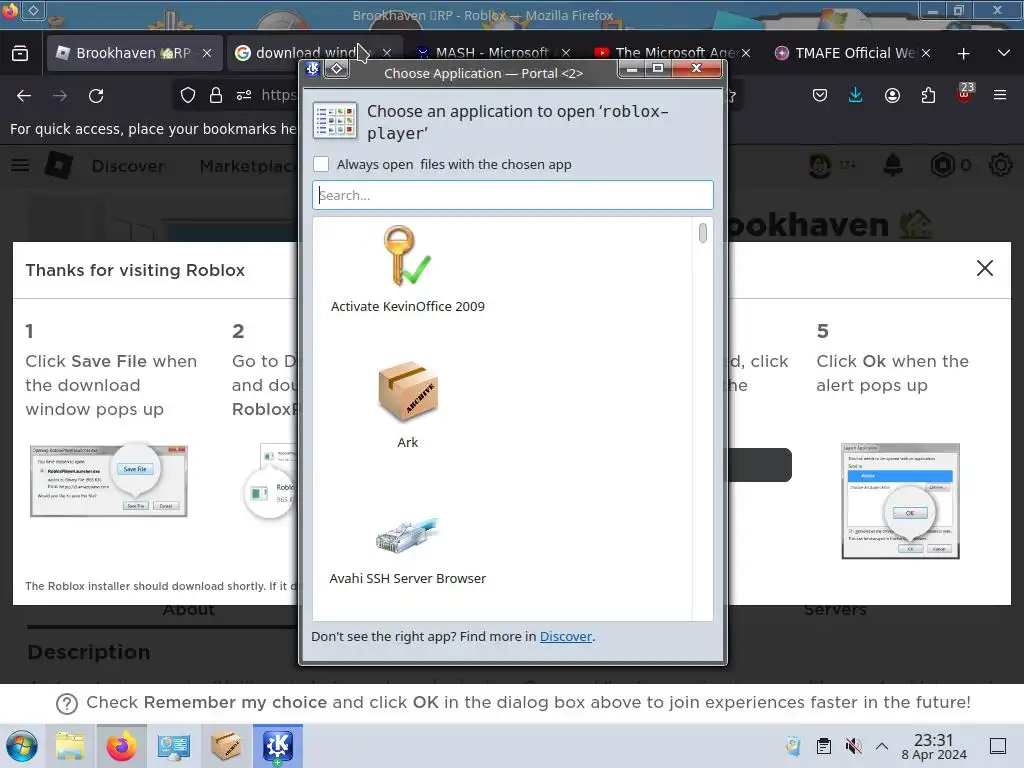Screen dimensions: 1024x768
Task: Click the Robux balance icon
Action: (x=942, y=165)
